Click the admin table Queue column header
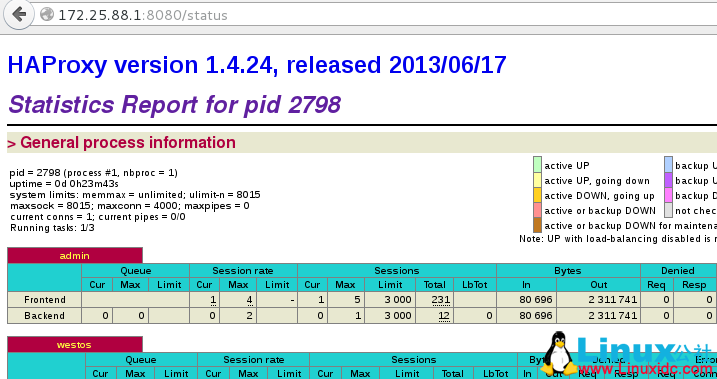This screenshot has height=379, width=717. click(135, 271)
